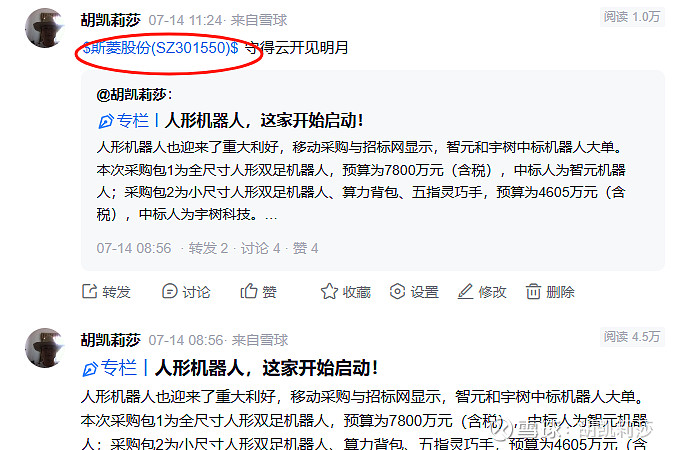Viewport: 673px width, 450px height.
Task: Delete the post using 删除 trash icon
Action: click(534, 291)
